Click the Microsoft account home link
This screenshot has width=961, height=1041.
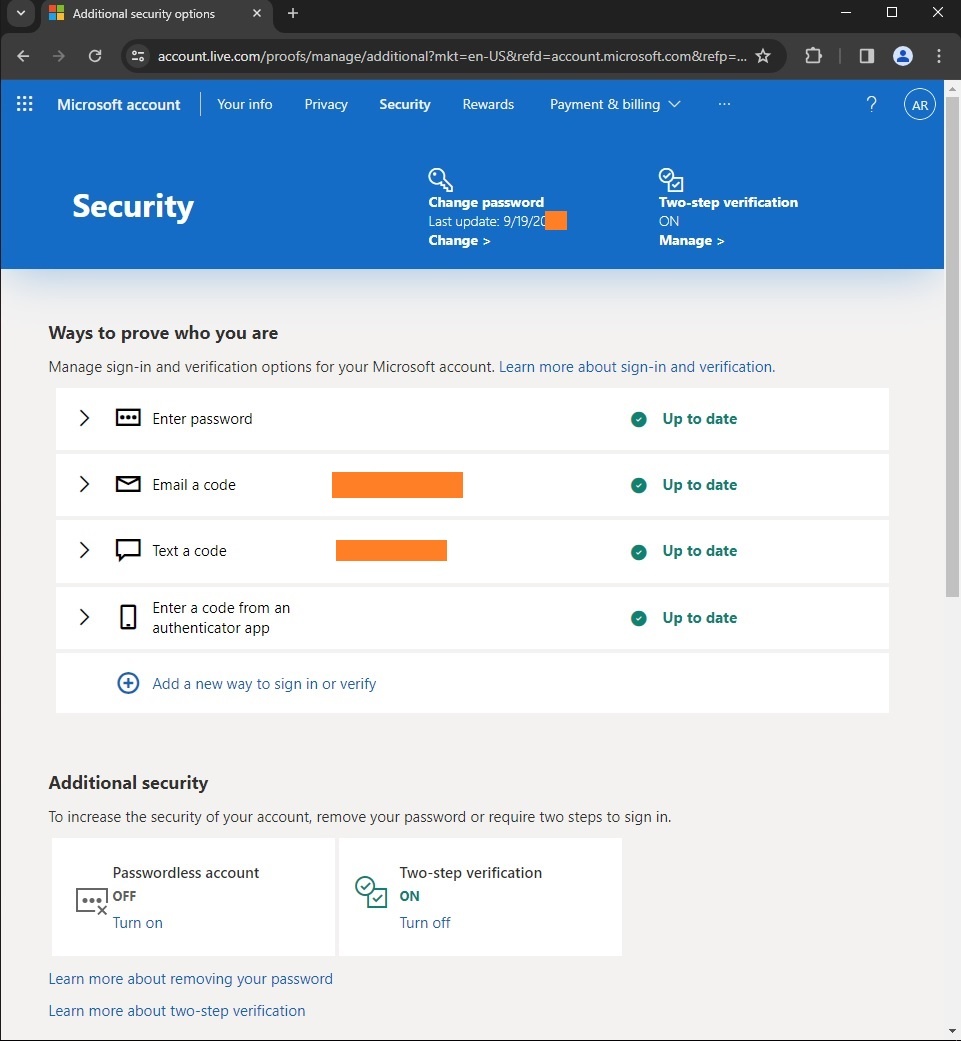(119, 104)
